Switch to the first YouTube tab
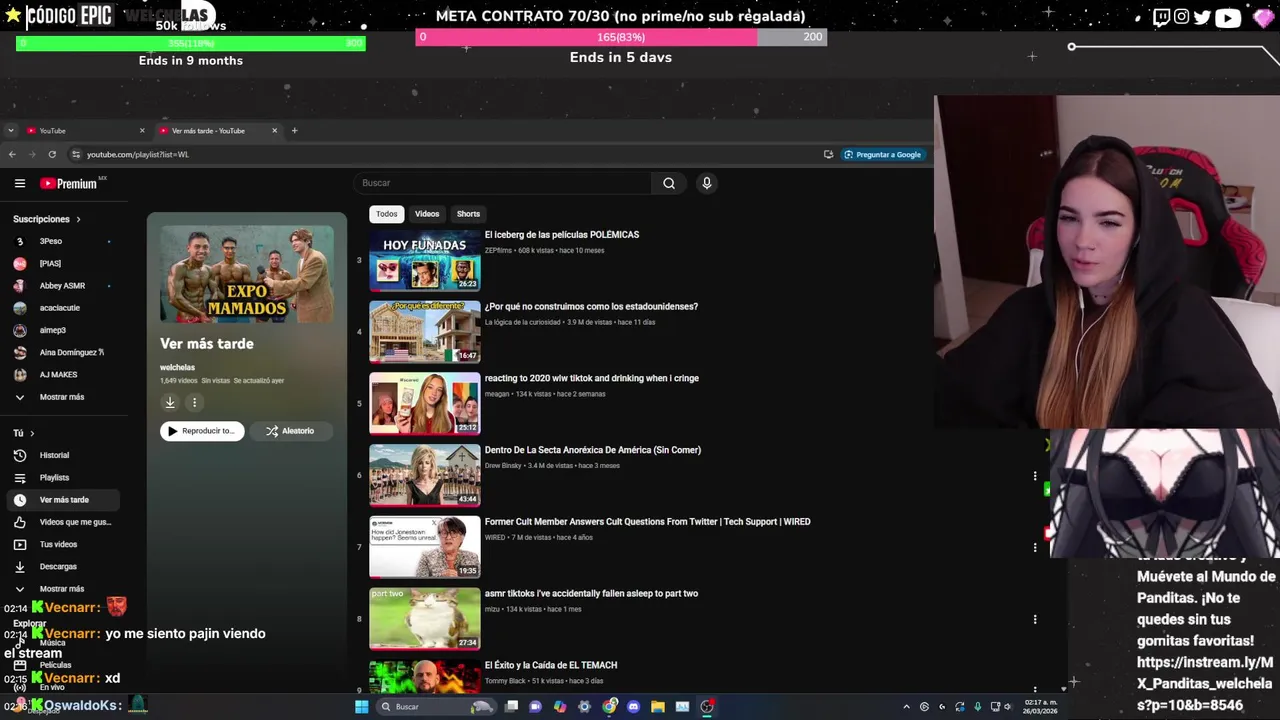This screenshot has height=720, width=1280. click(x=85, y=130)
